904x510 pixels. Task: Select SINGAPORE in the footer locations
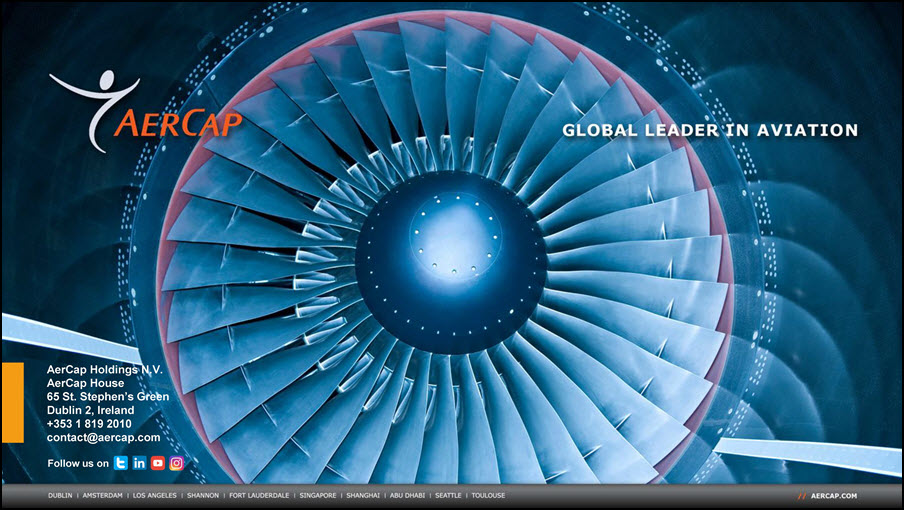point(318,496)
